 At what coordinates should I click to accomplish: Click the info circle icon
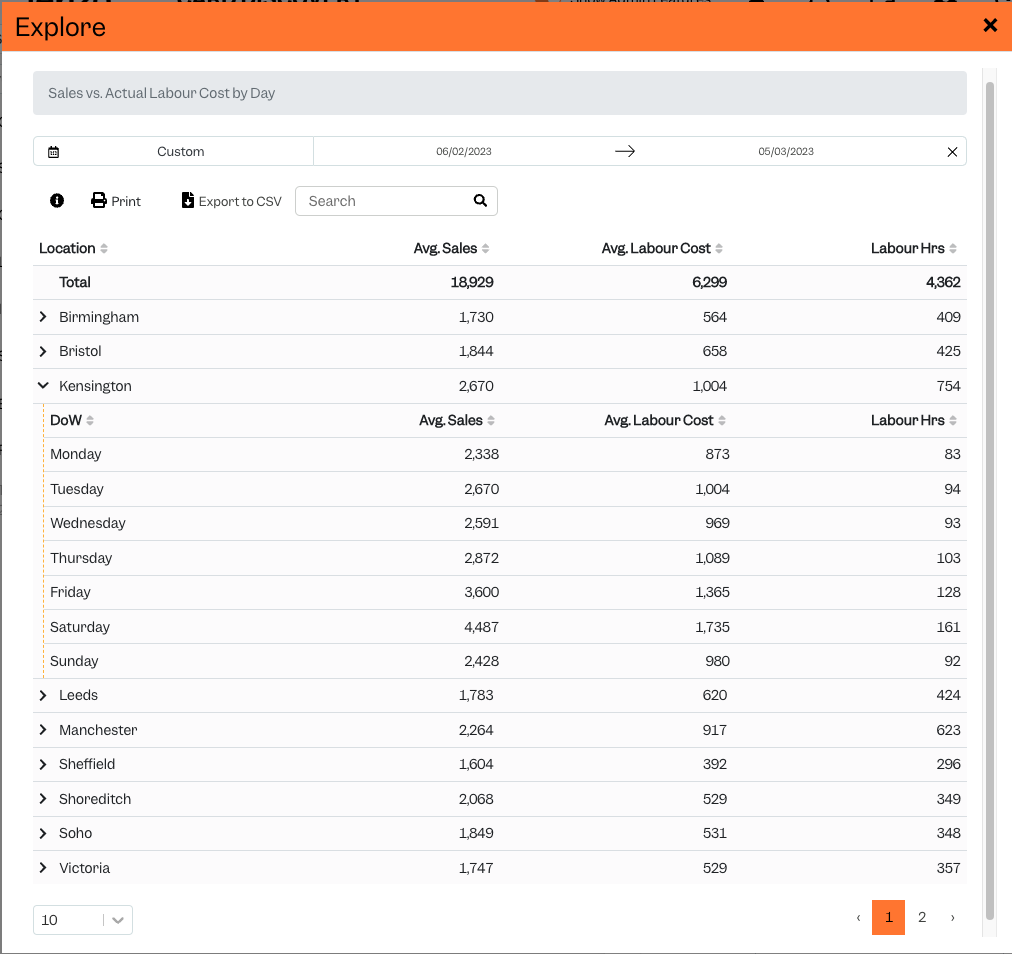point(57,201)
